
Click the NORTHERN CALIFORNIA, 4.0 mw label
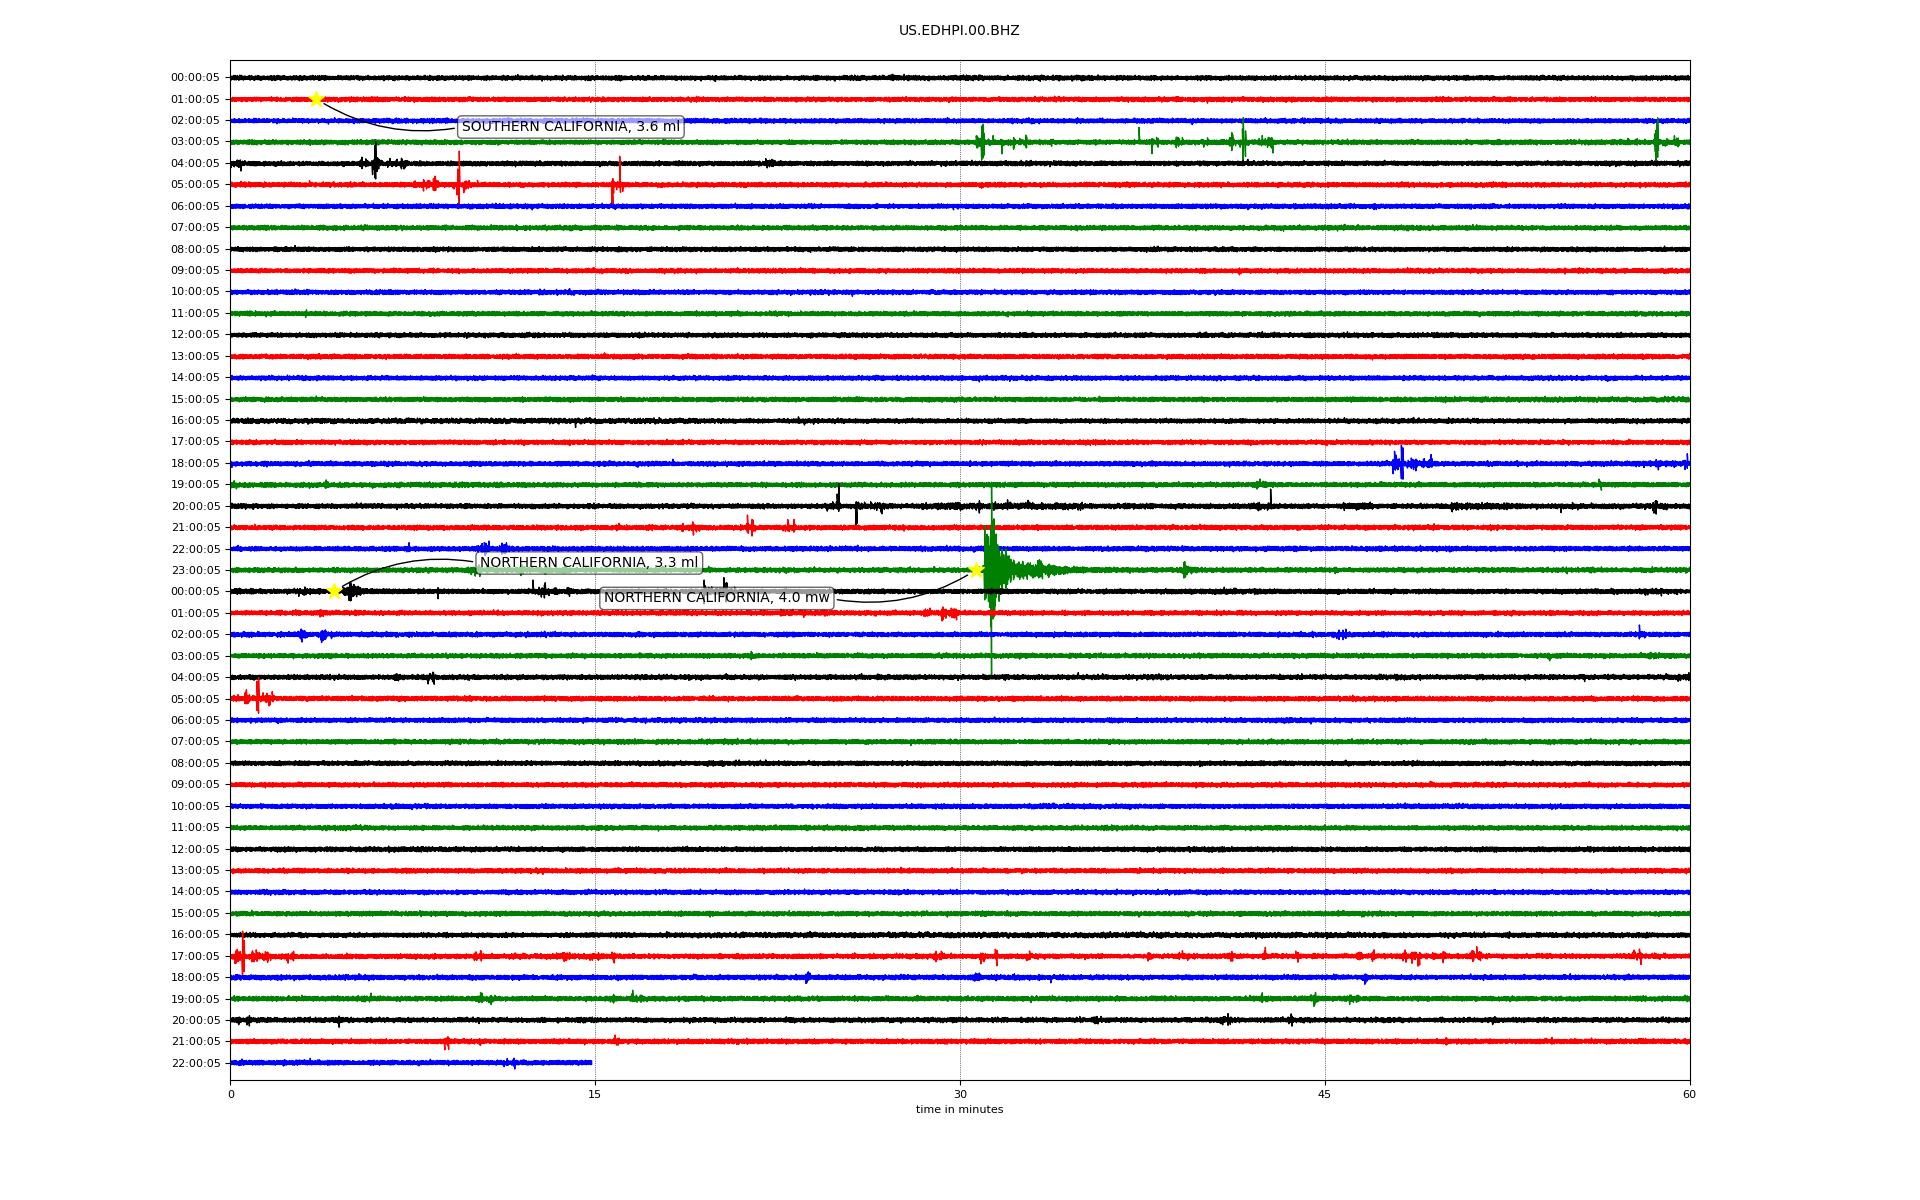point(716,598)
